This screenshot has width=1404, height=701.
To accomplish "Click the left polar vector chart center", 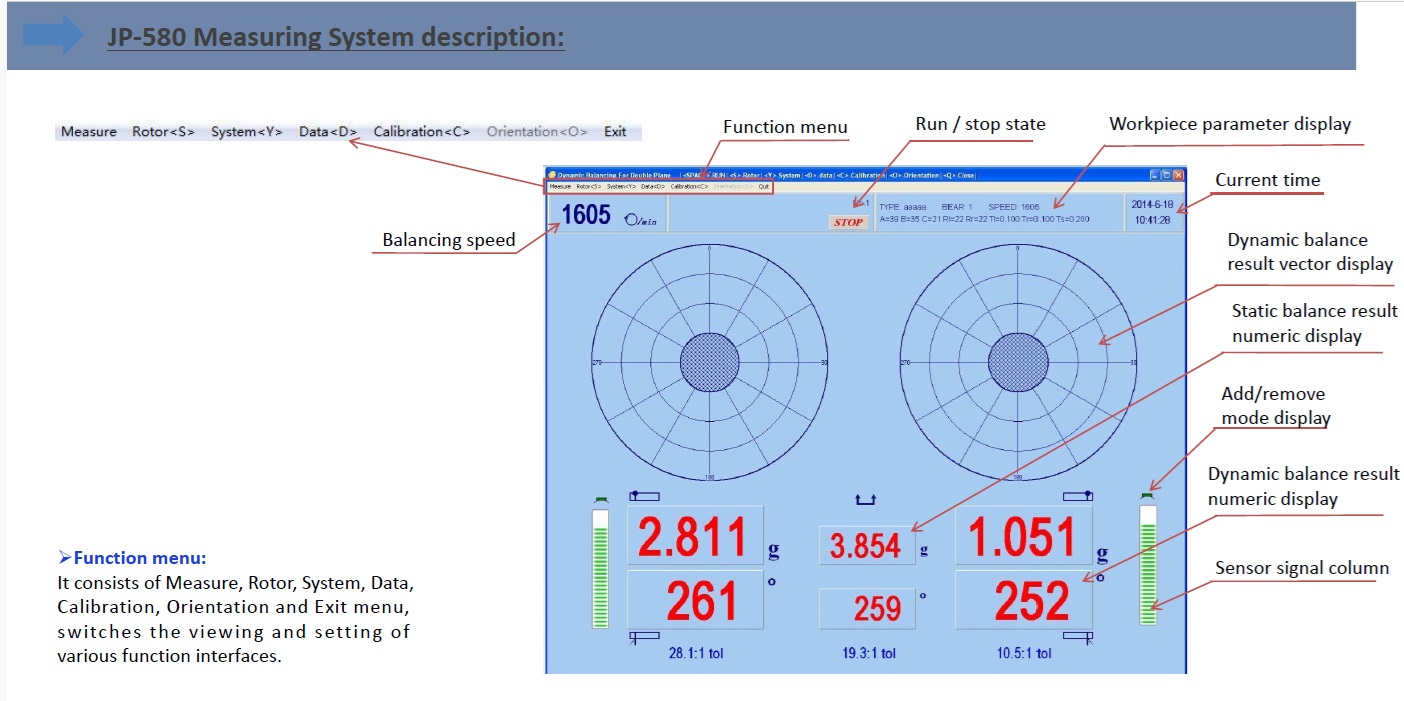I will (x=709, y=362).
